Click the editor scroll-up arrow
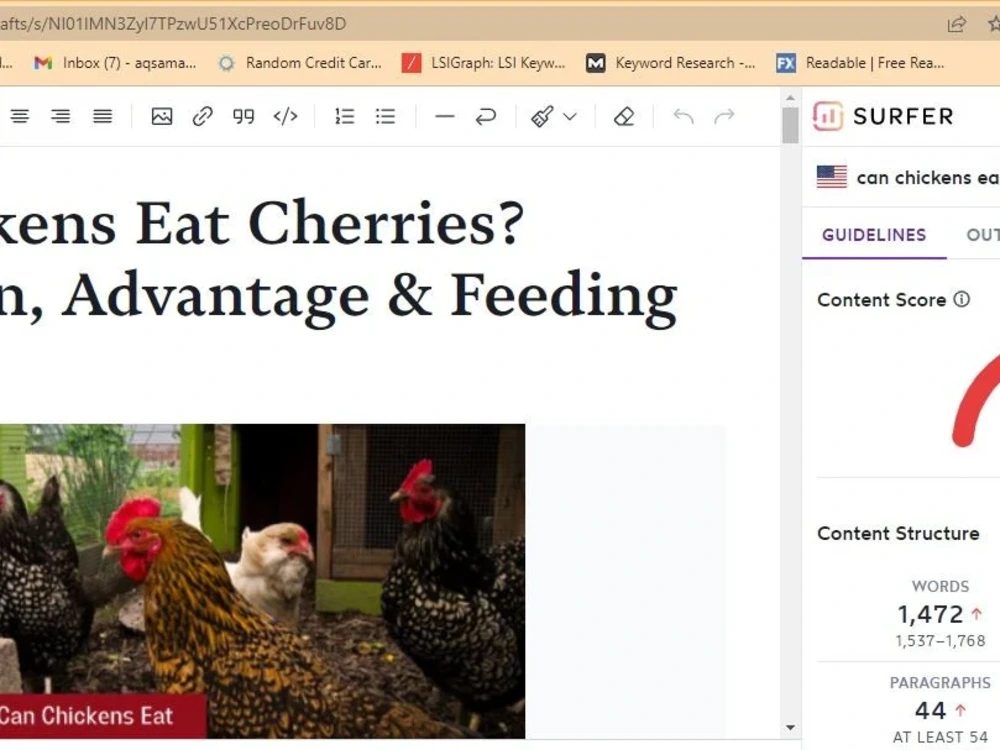Image resolution: width=1000 pixels, height=750 pixels. [x=790, y=98]
